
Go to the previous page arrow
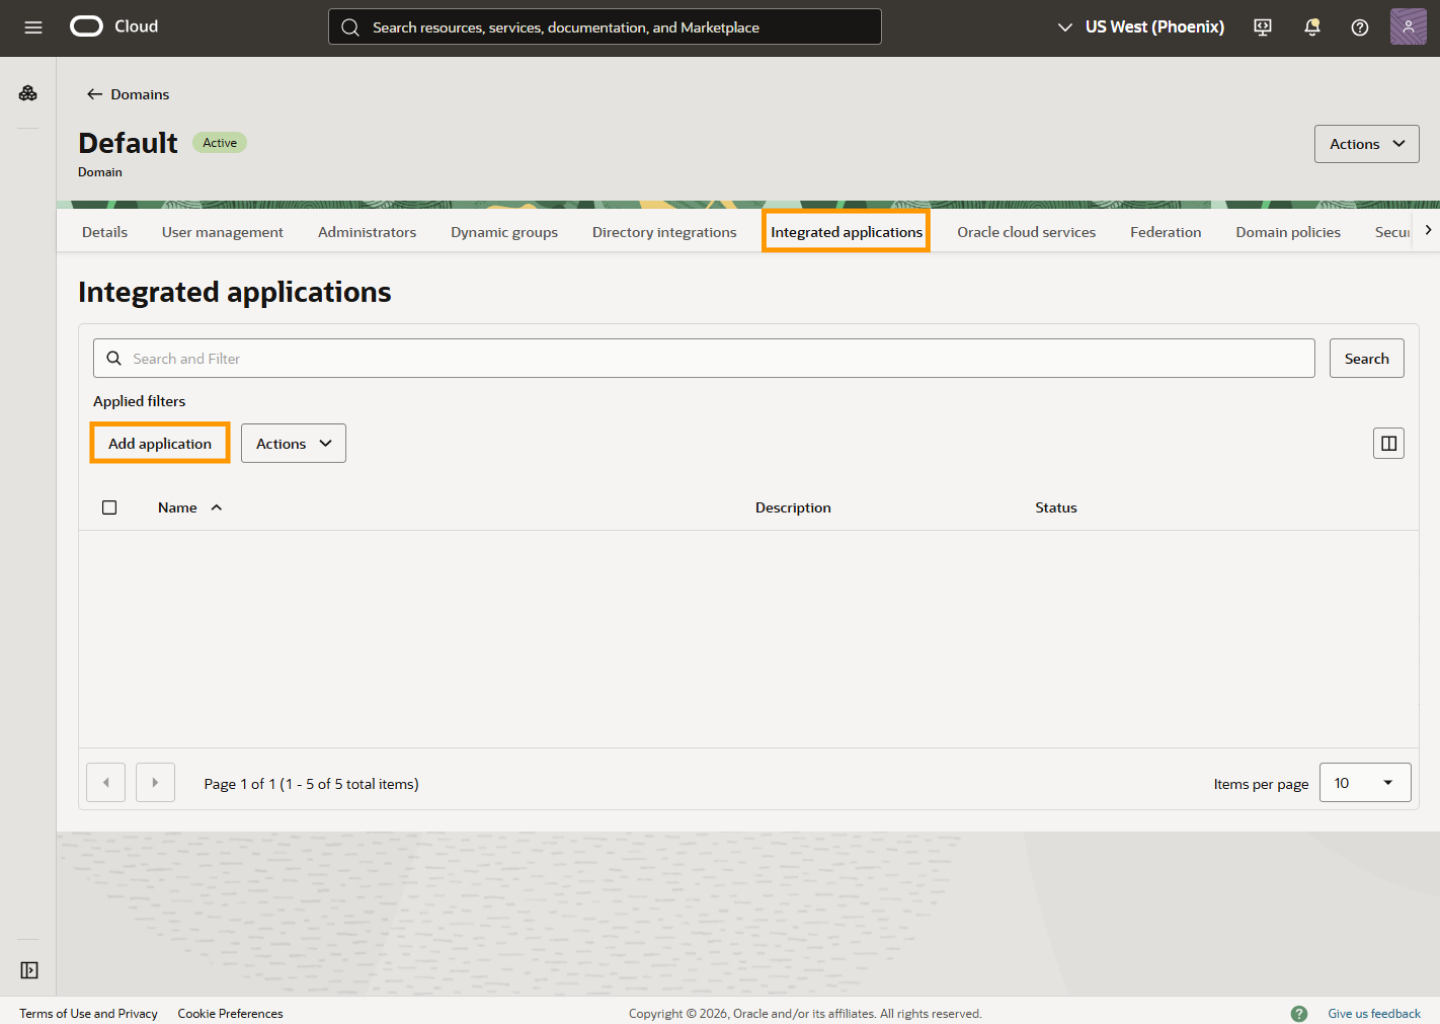coord(106,782)
